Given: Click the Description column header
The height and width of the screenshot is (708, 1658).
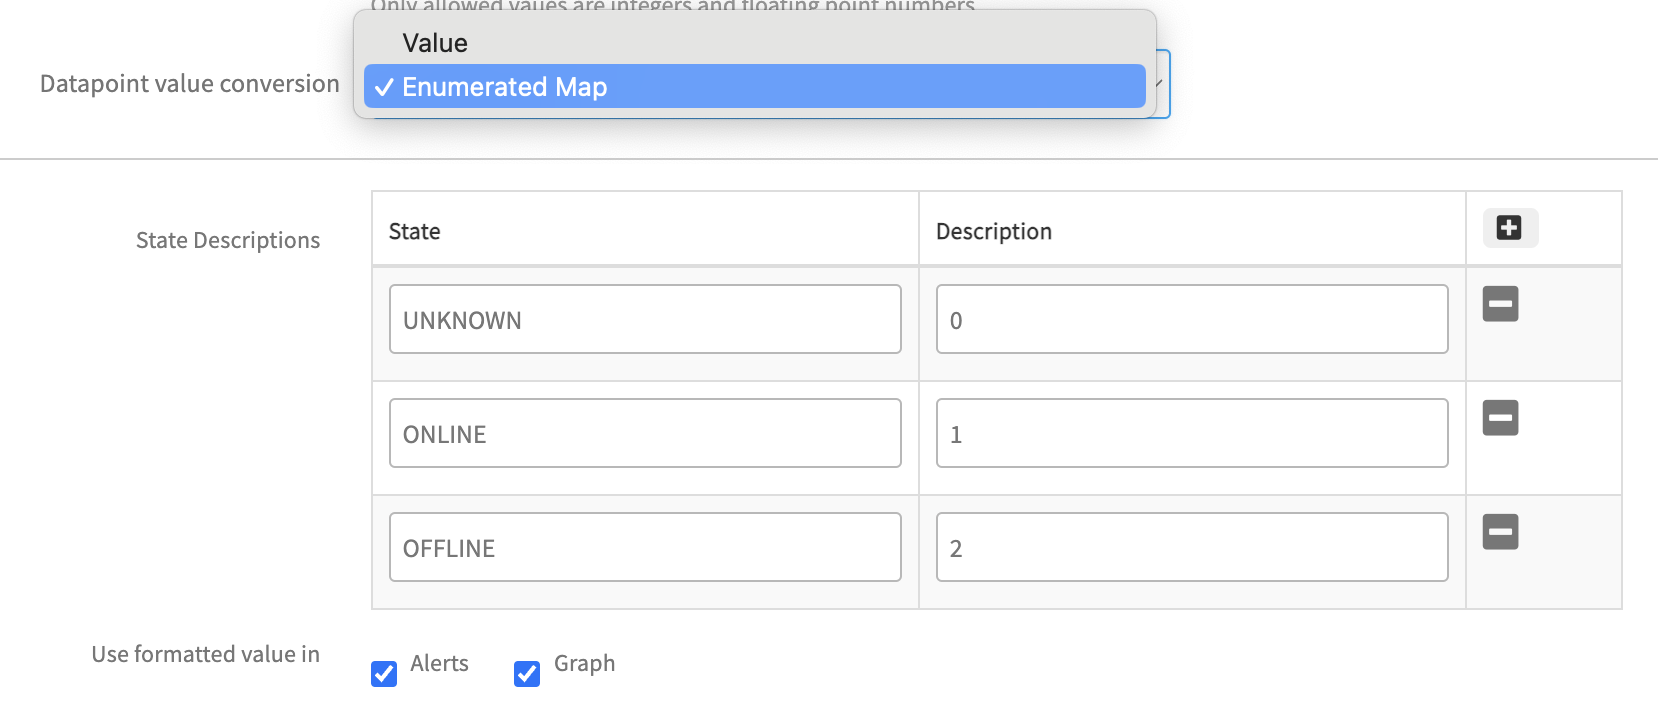Looking at the screenshot, I should tap(993, 232).
